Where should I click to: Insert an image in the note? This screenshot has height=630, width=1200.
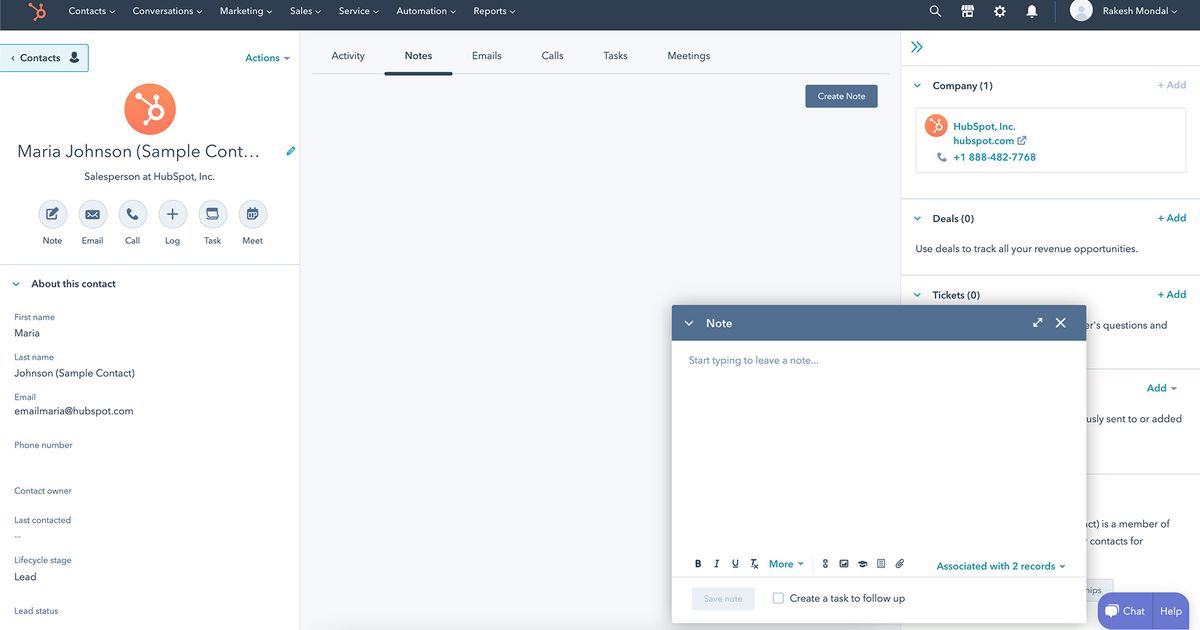[x=844, y=564]
